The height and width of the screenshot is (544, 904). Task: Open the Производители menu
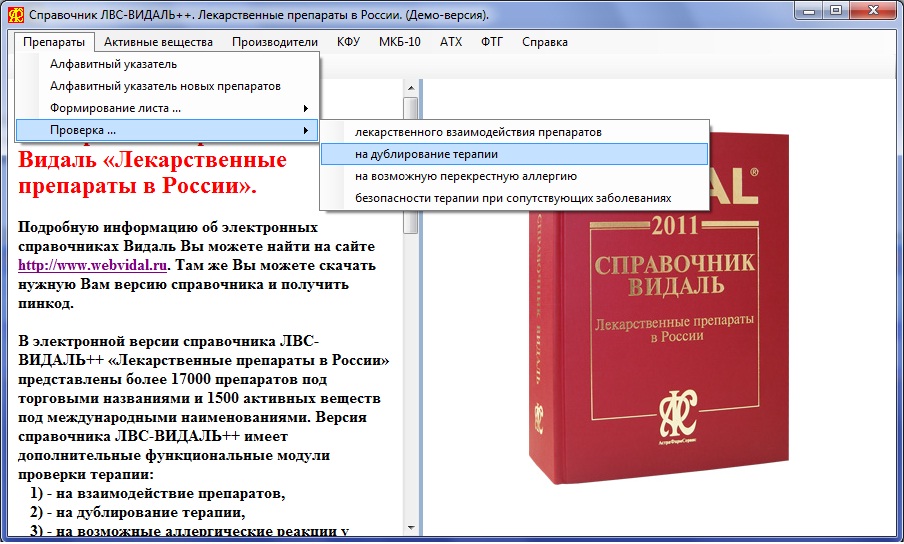274,41
